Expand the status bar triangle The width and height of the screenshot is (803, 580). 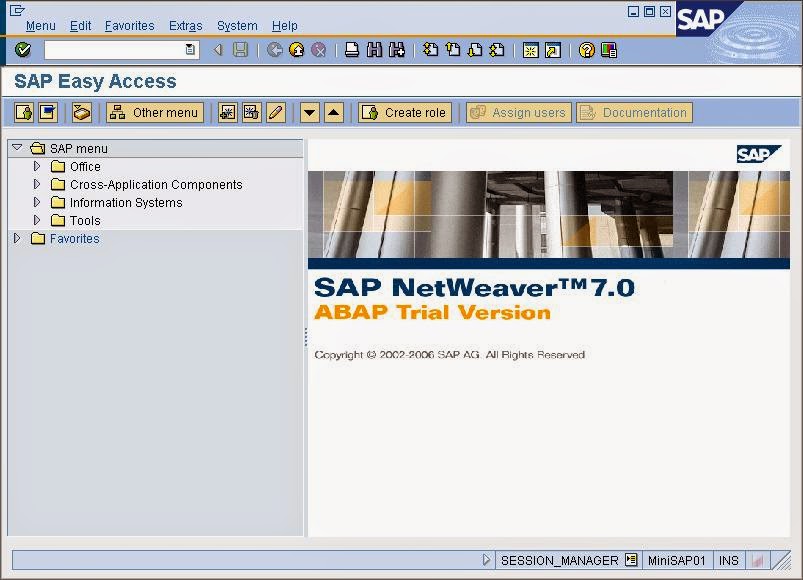487,560
